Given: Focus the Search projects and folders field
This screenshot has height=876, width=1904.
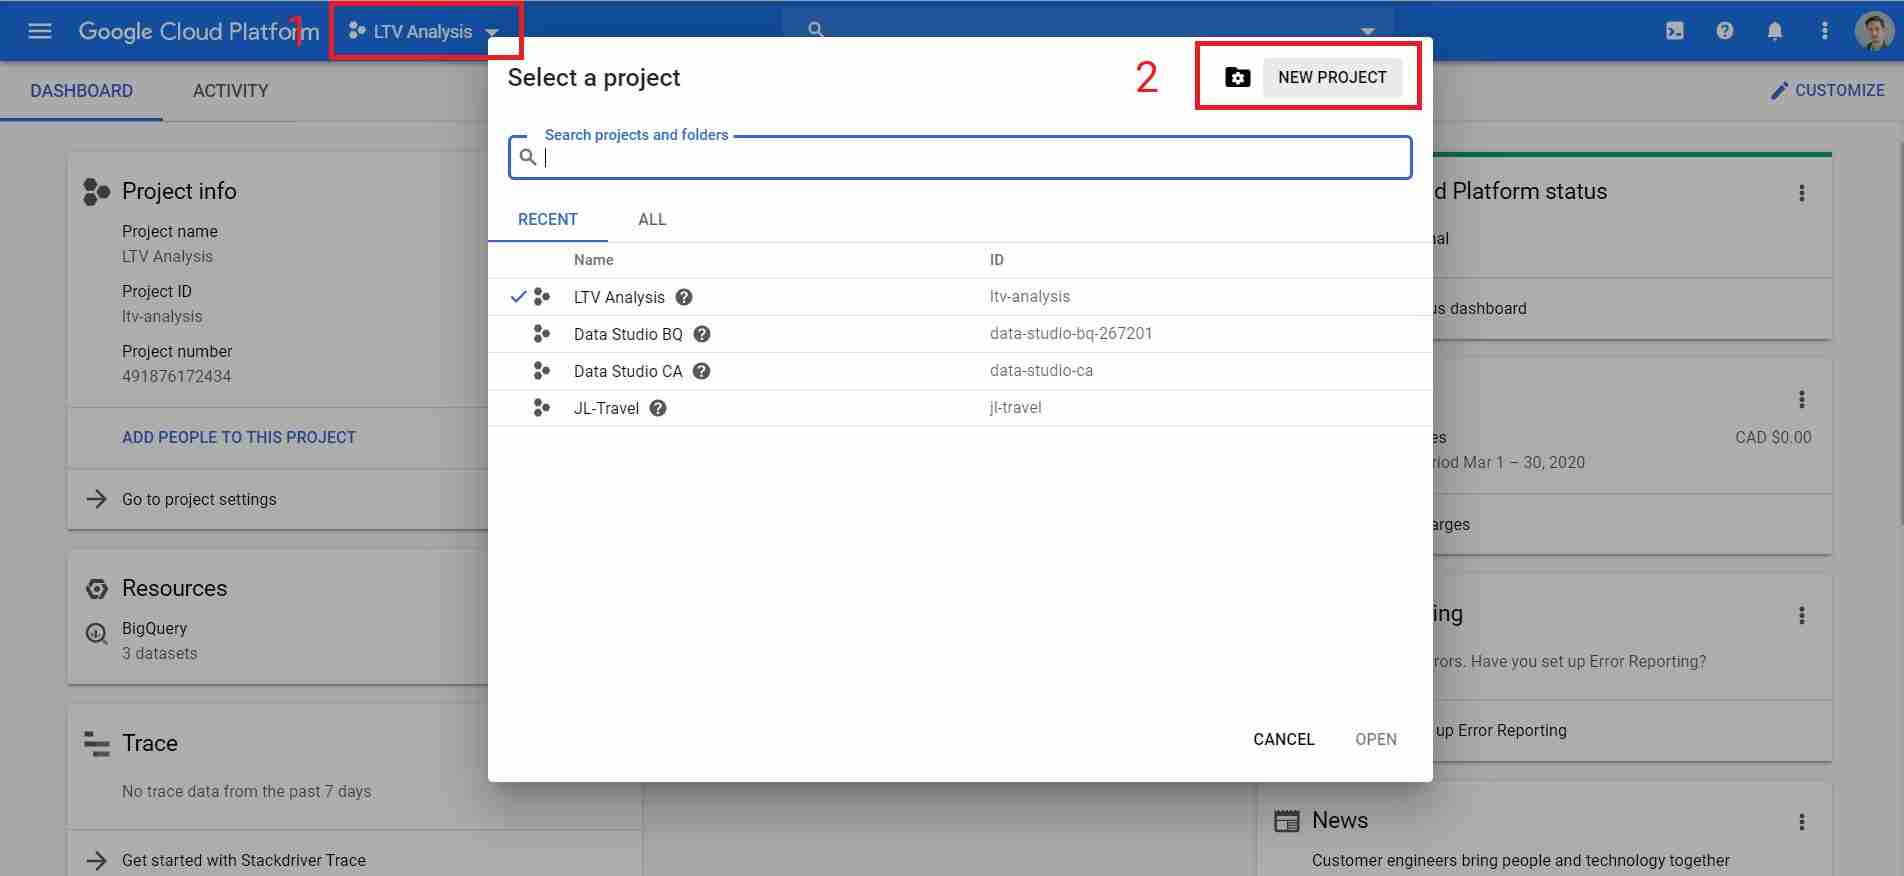Looking at the screenshot, I should 960,158.
